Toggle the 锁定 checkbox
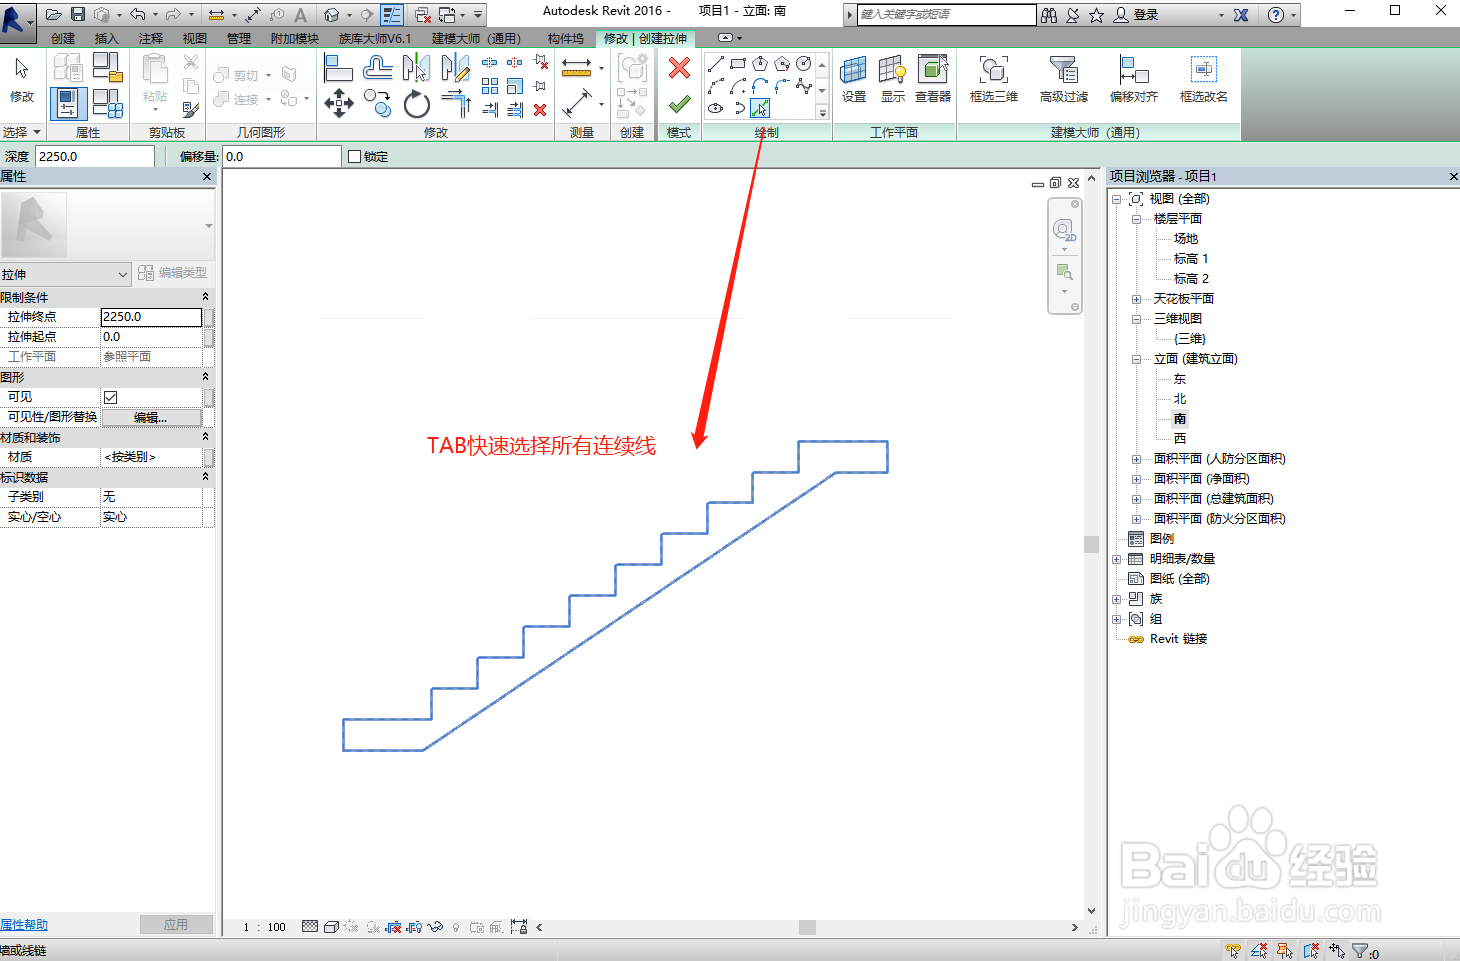This screenshot has width=1460, height=961. pyautogui.click(x=354, y=156)
